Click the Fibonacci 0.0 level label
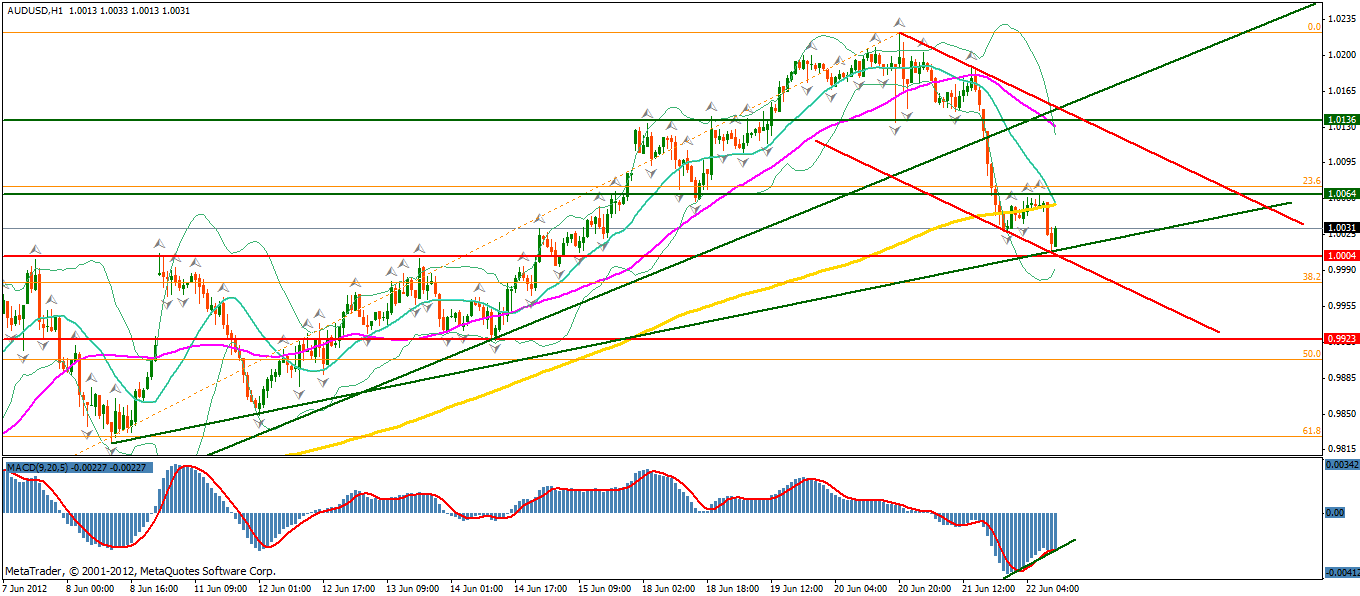Viewport: 1360px width, 596px height. tap(1314, 27)
